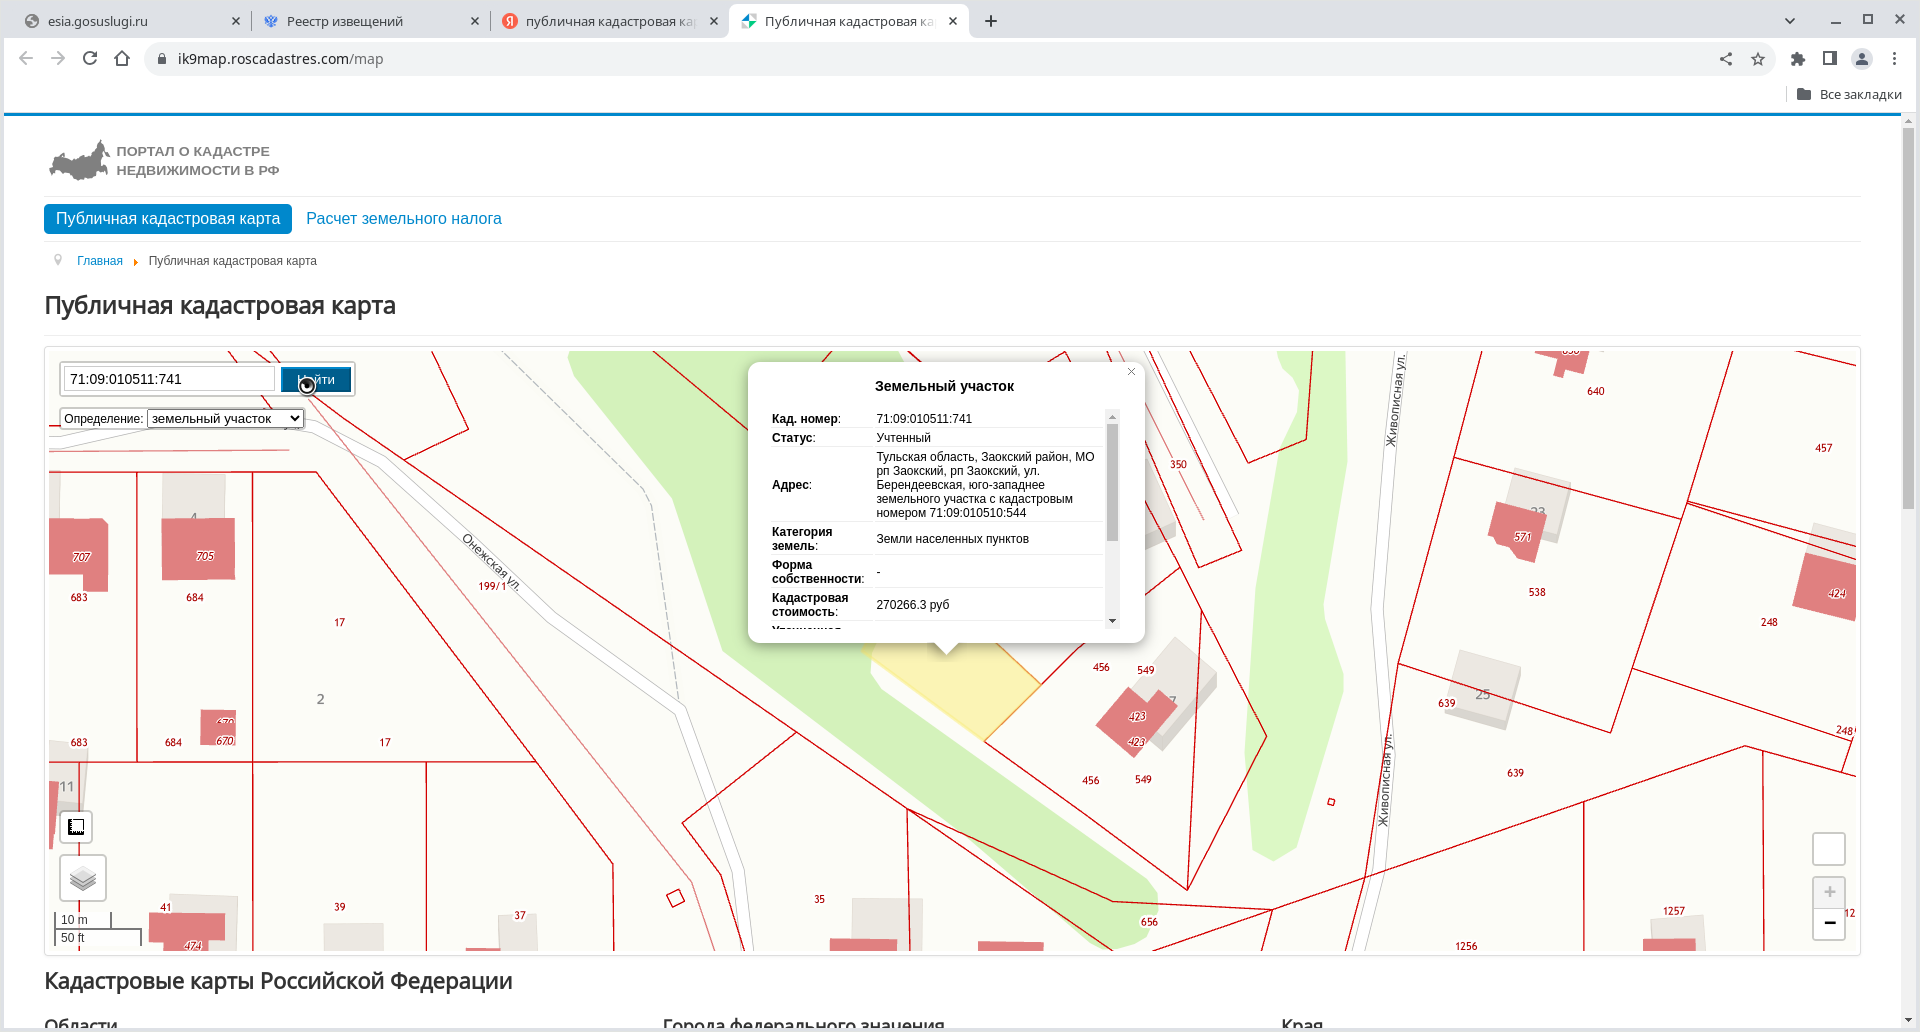The height and width of the screenshot is (1032, 1920).
Task: Click the share page icon
Action: (1726, 59)
